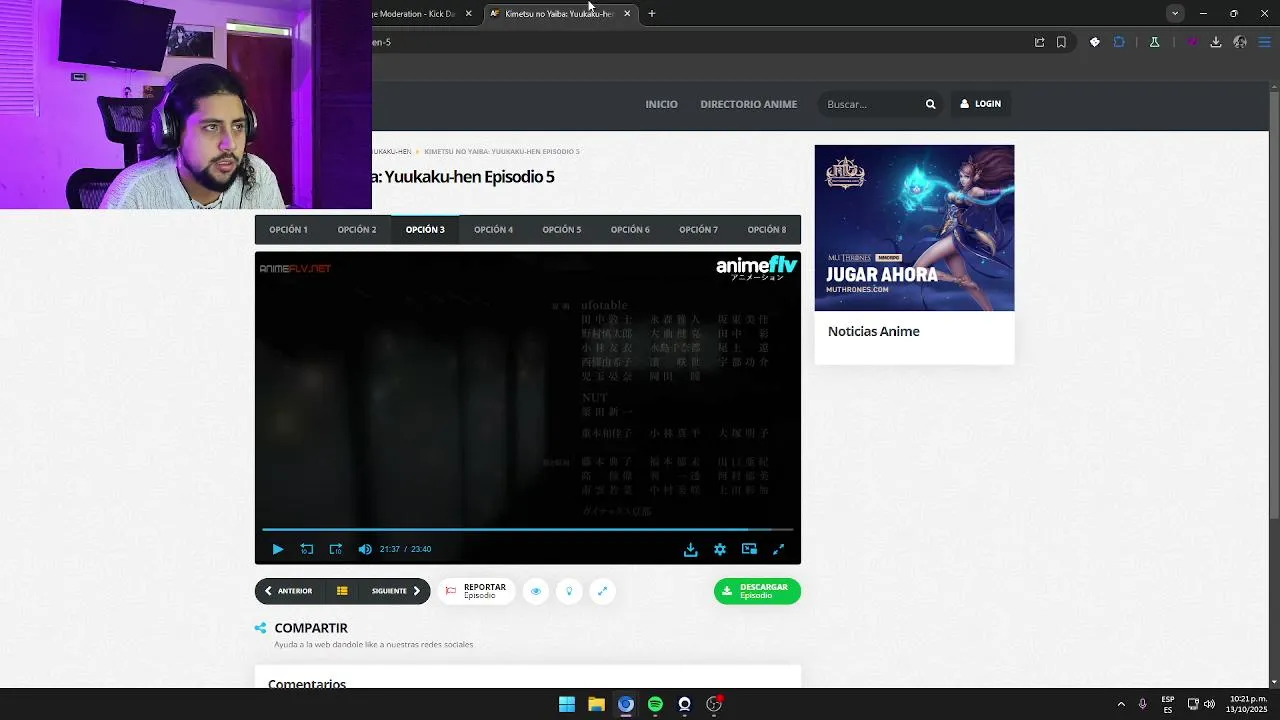Open the episode list icon
The width and height of the screenshot is (1280, 720).
pyautogui.click(x=342, y=591)
